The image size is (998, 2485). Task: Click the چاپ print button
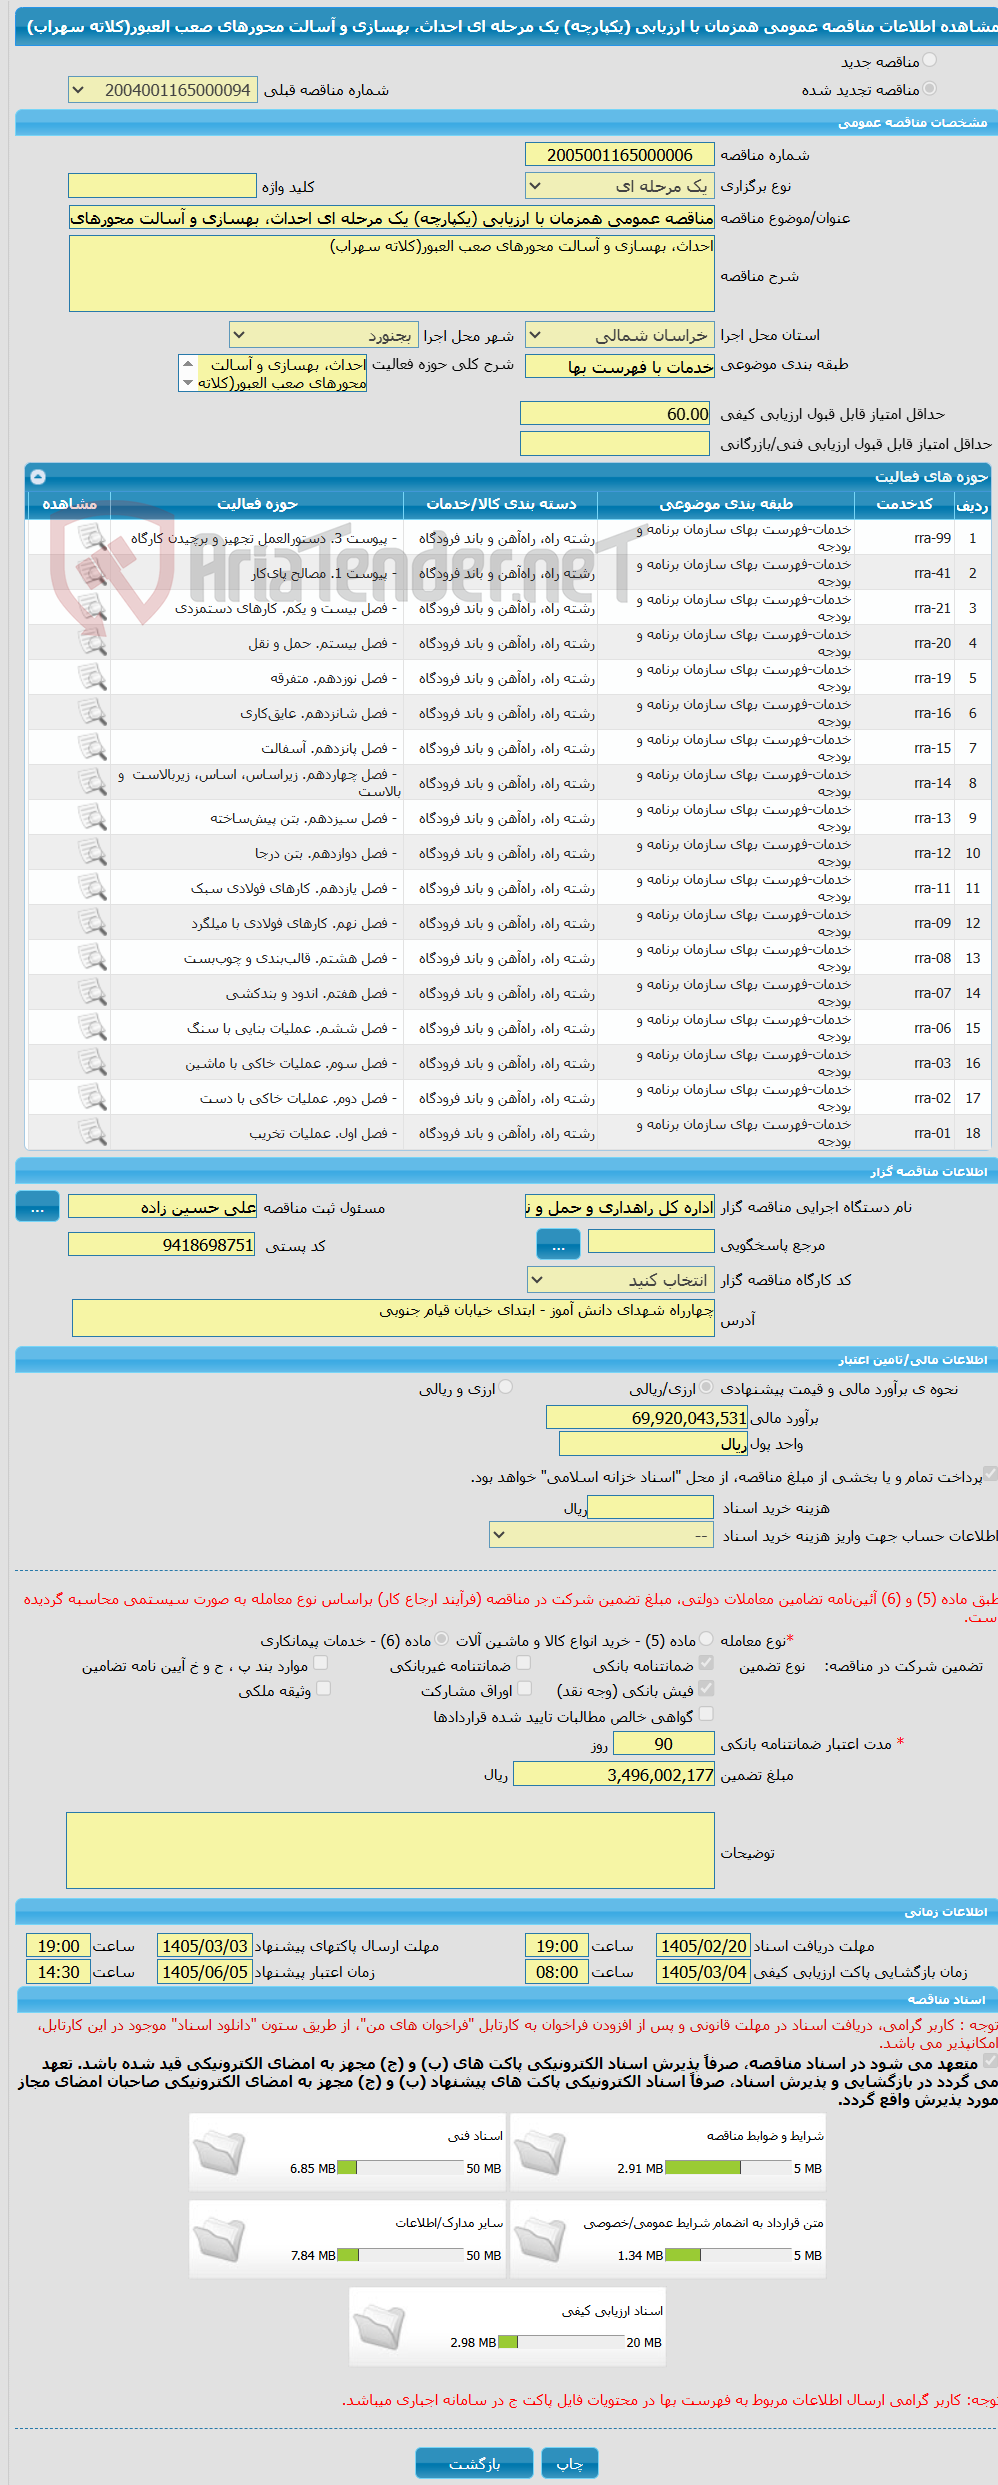coord(570,2463)
